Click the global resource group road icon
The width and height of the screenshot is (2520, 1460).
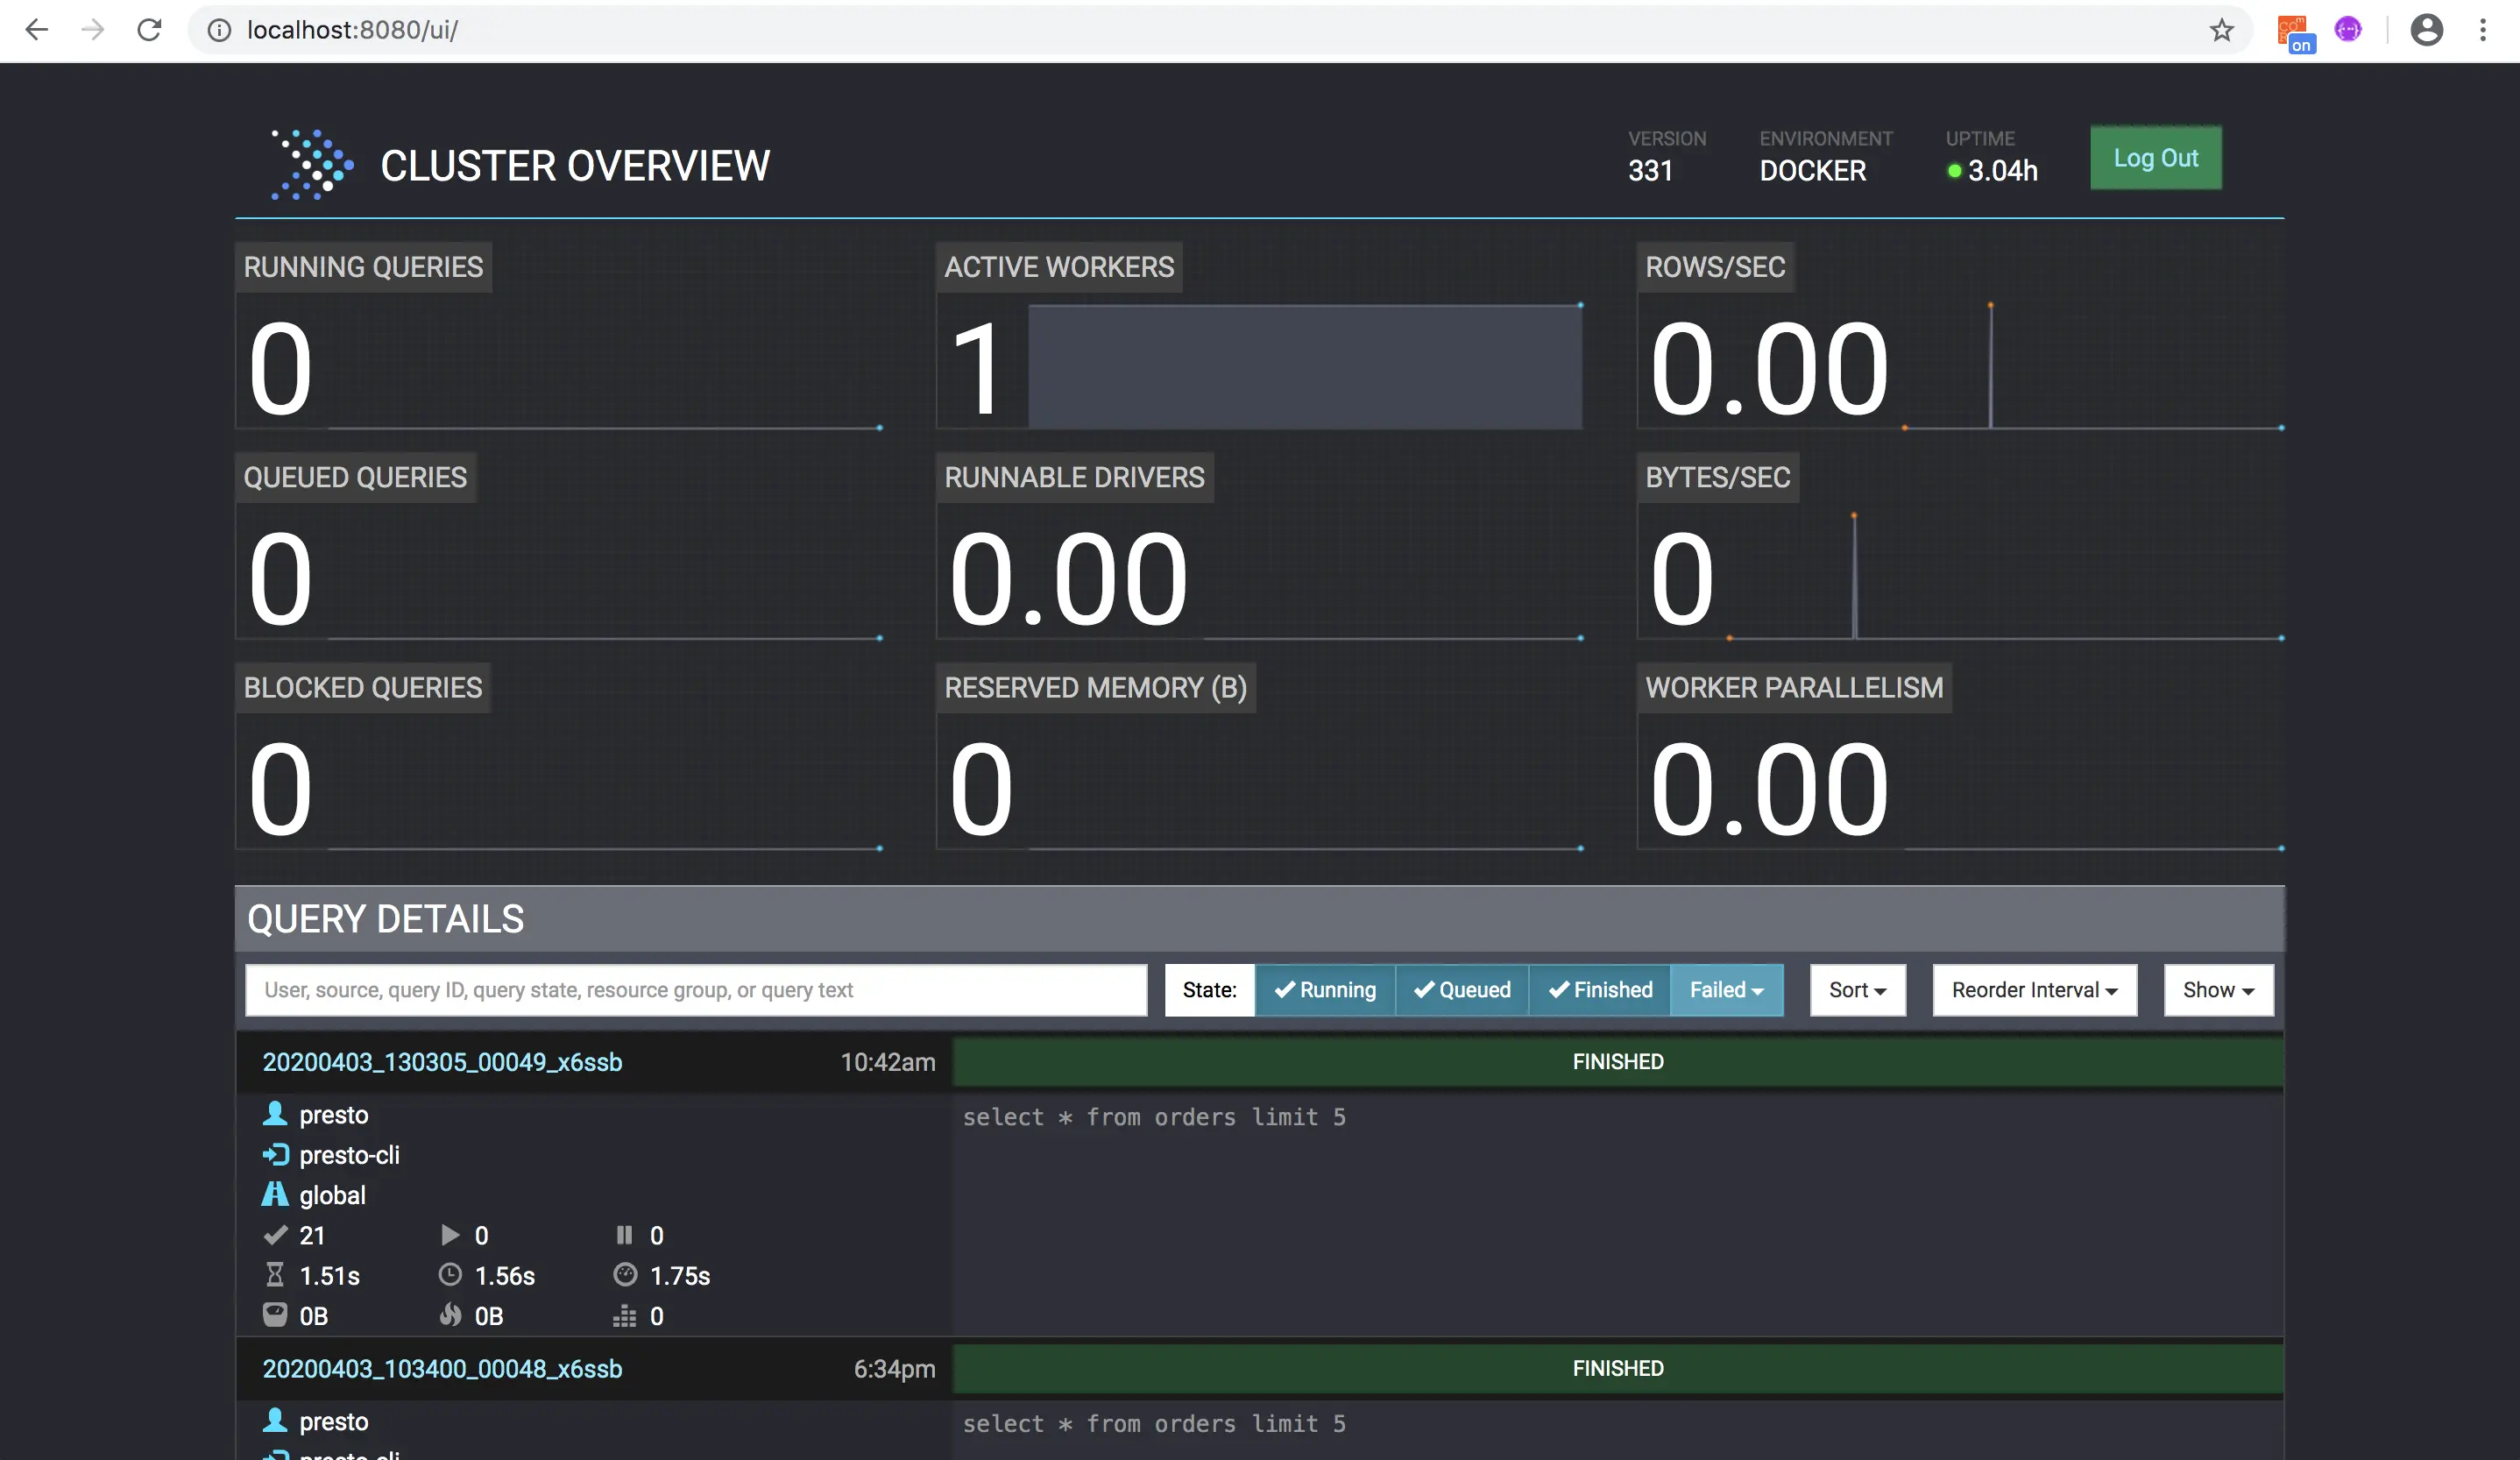point(275,1195)
